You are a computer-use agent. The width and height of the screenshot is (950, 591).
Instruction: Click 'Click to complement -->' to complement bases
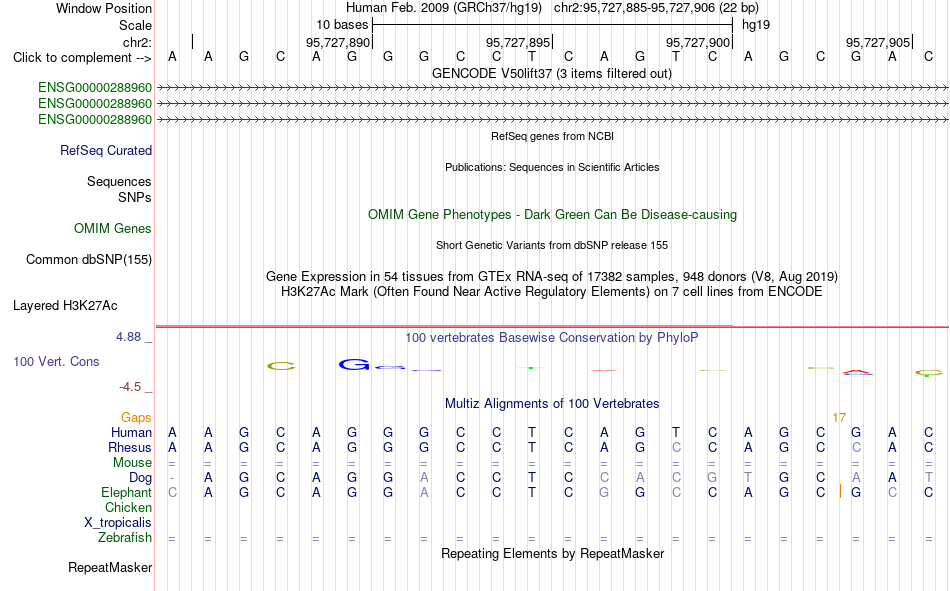pyautogui.click(x=82, y=58)
